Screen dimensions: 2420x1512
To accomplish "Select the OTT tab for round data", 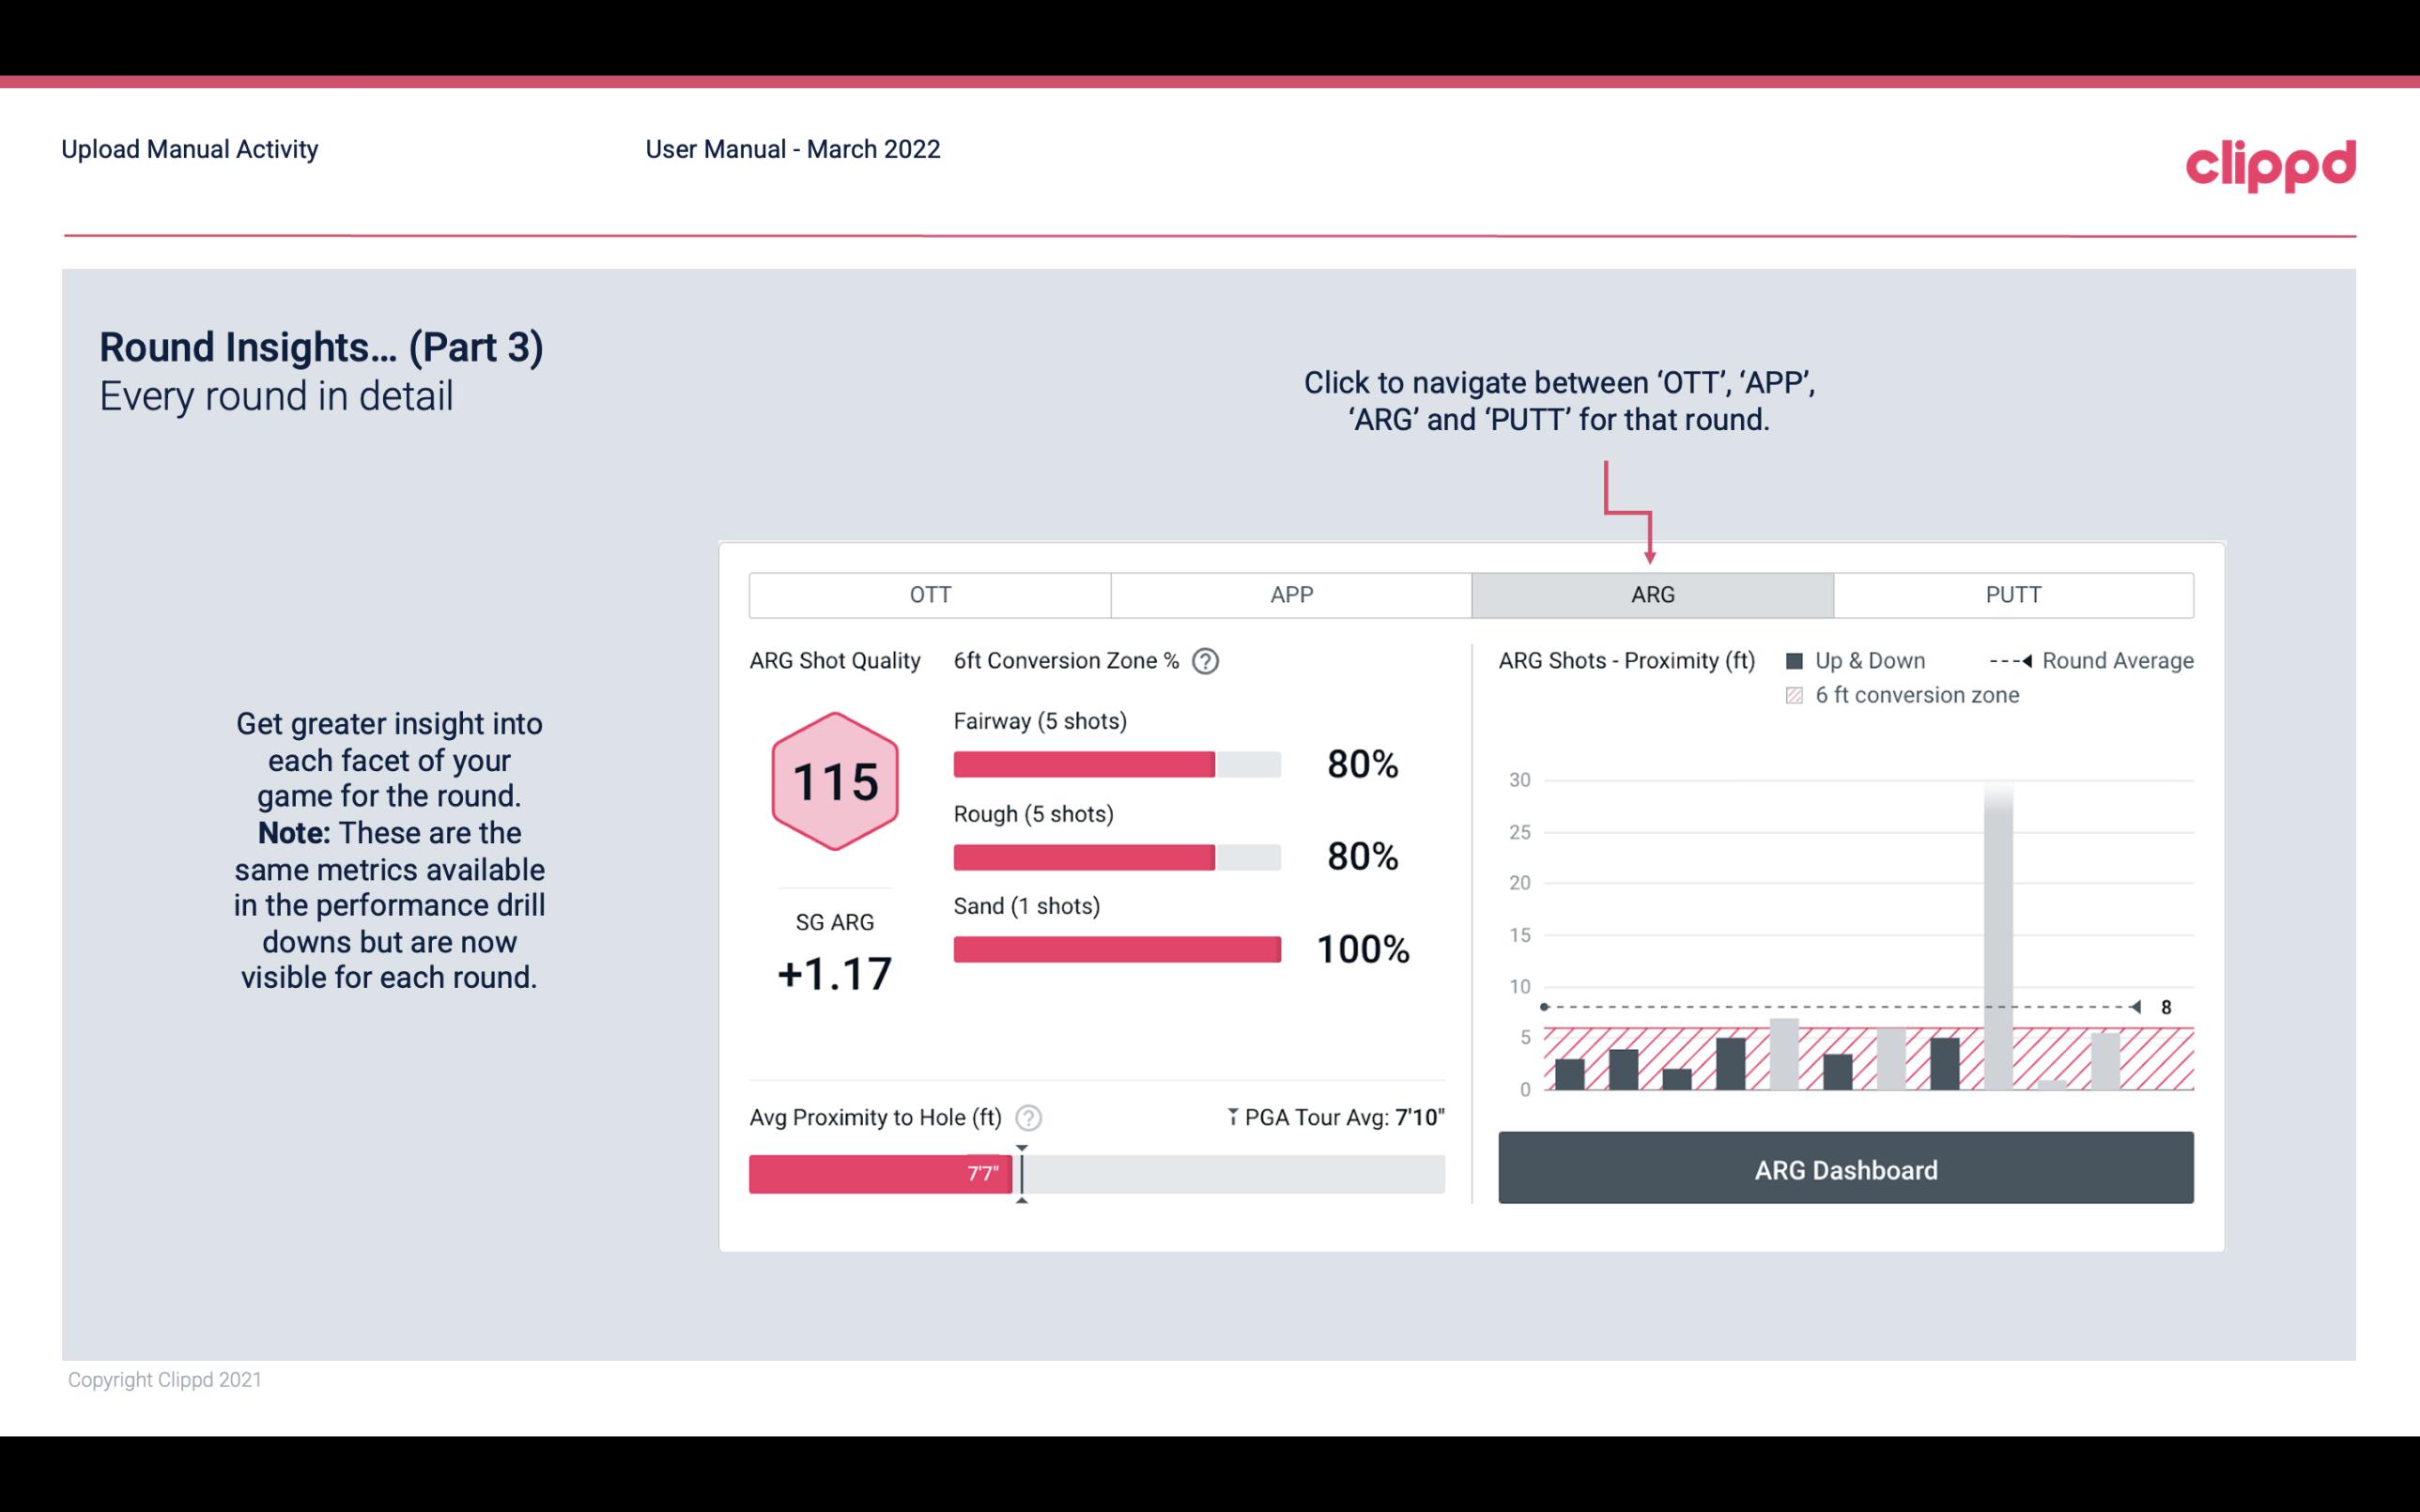I will coord(930,594).
